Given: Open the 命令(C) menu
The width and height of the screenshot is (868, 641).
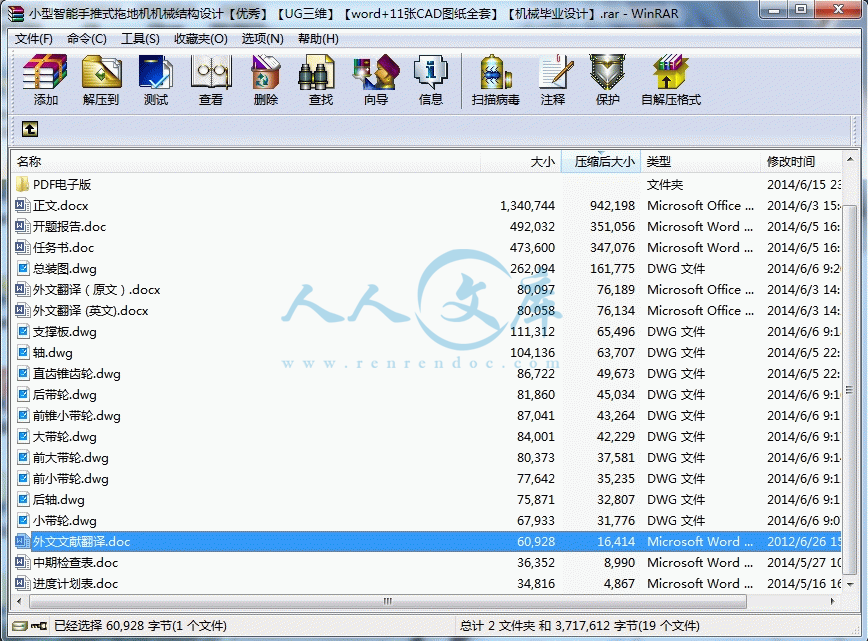Looking at the screenshot, I should point(87,39).
